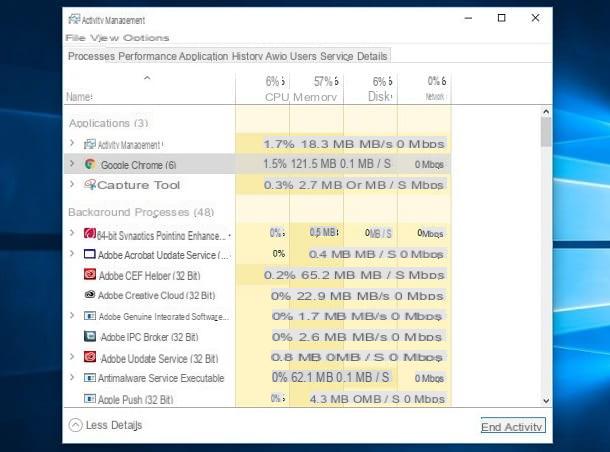Select Adobe CEF Helper (32 Bit) row
This screenshot has height=452, width=610.
point(258,275)
